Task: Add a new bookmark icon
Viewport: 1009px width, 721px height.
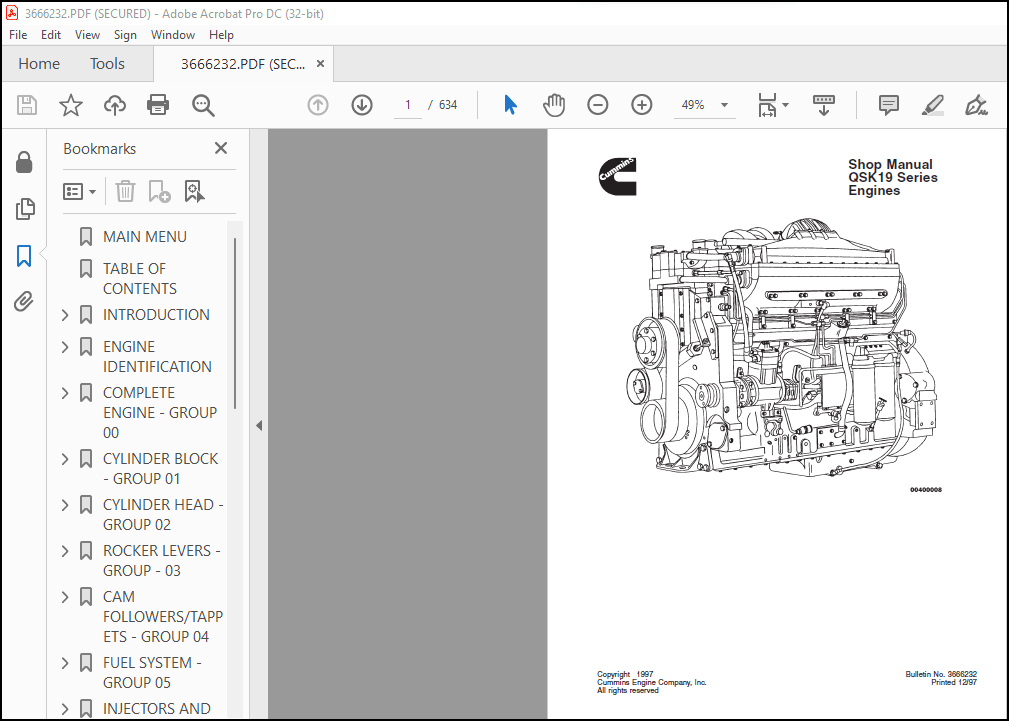Action: click(159, 191)
